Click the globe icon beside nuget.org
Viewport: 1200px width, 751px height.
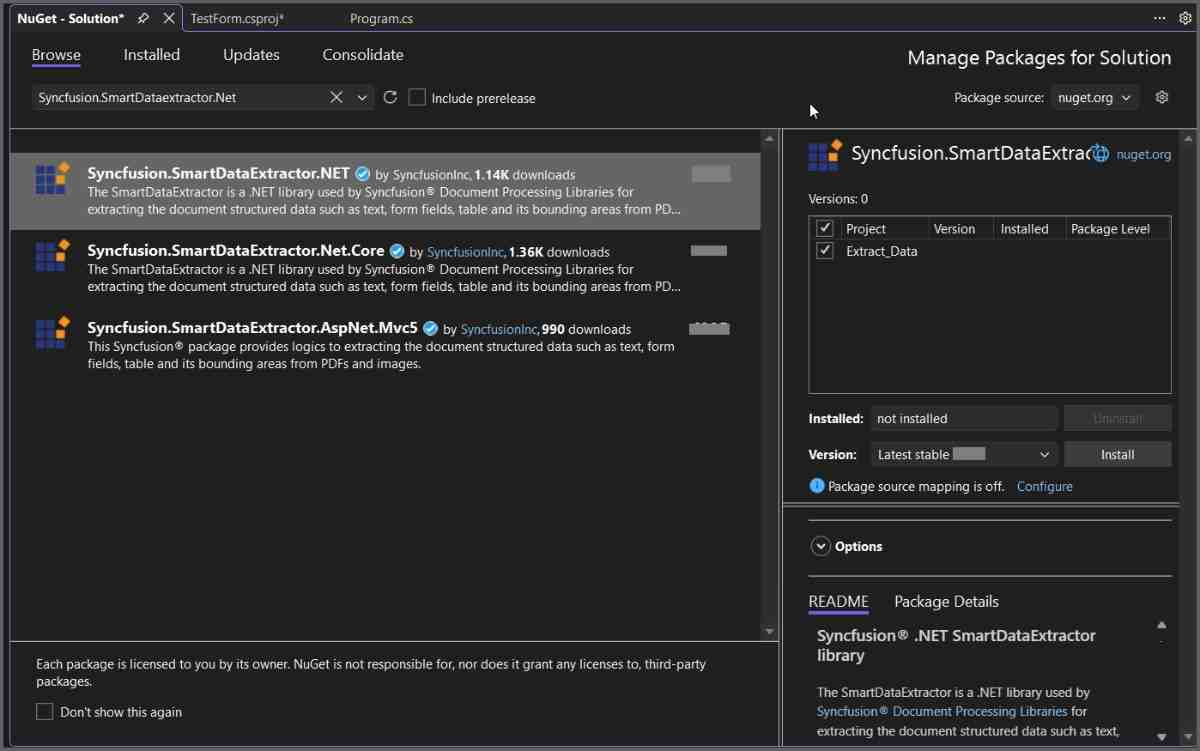(x=1100, y=154)
